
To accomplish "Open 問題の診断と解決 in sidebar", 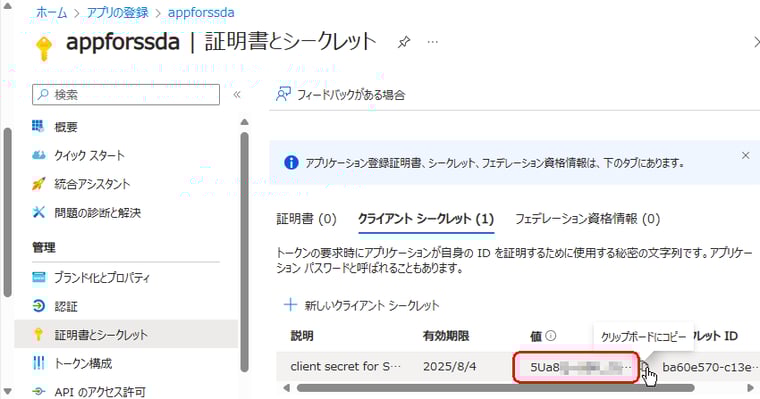I will [x=98, y=213].
